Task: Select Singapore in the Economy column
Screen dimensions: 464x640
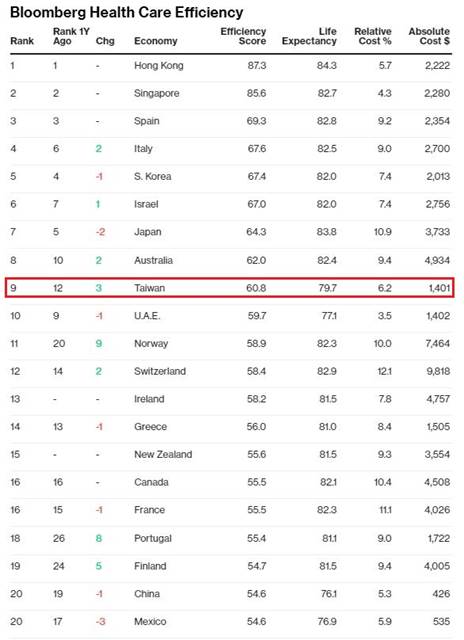Action: [x=157, y=93]
